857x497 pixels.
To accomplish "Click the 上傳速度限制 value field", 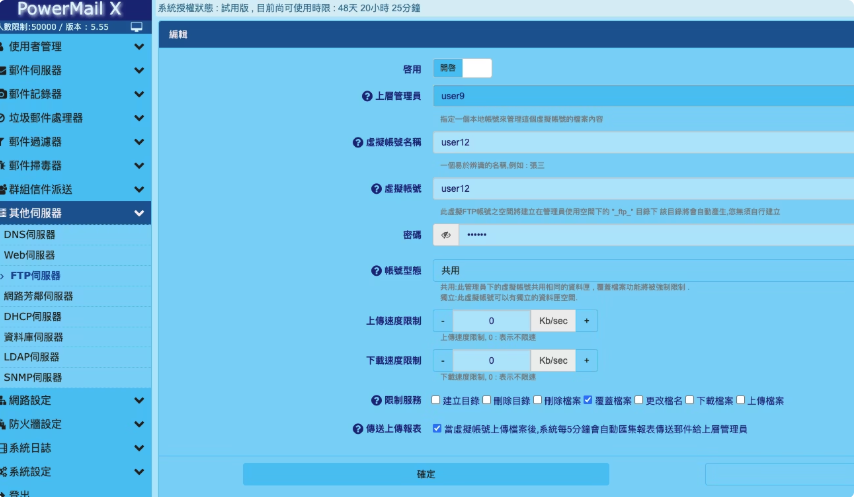I will (x=491, y=321).
